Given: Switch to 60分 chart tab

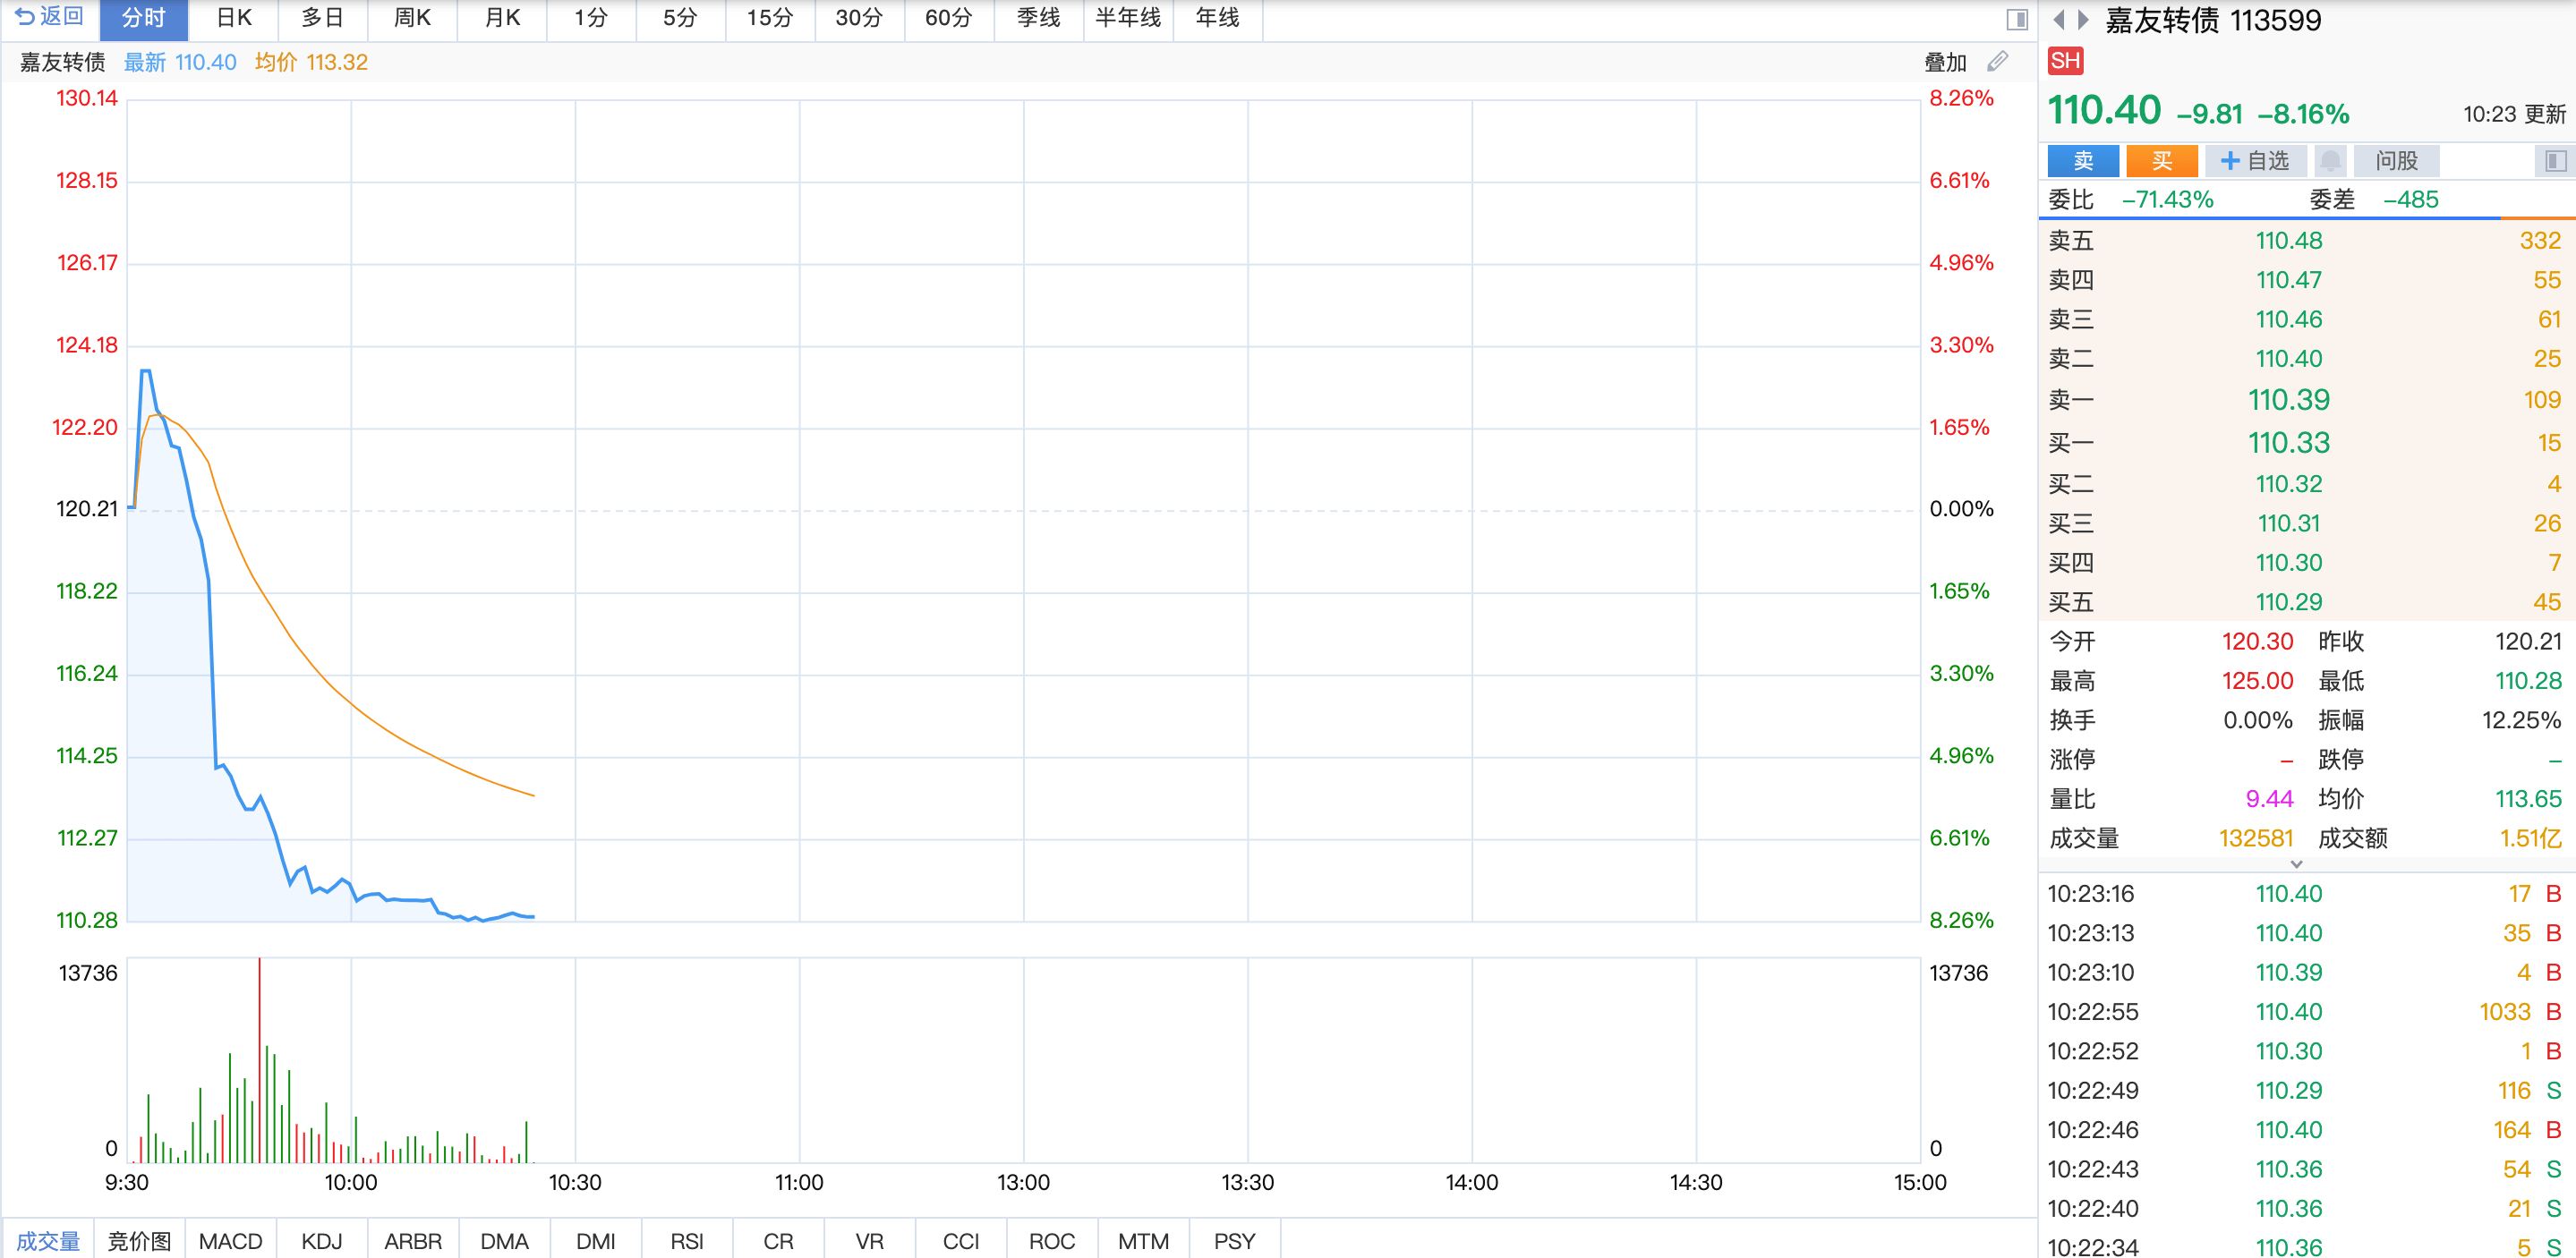Looking at the screenshot, I should [949, 19].
